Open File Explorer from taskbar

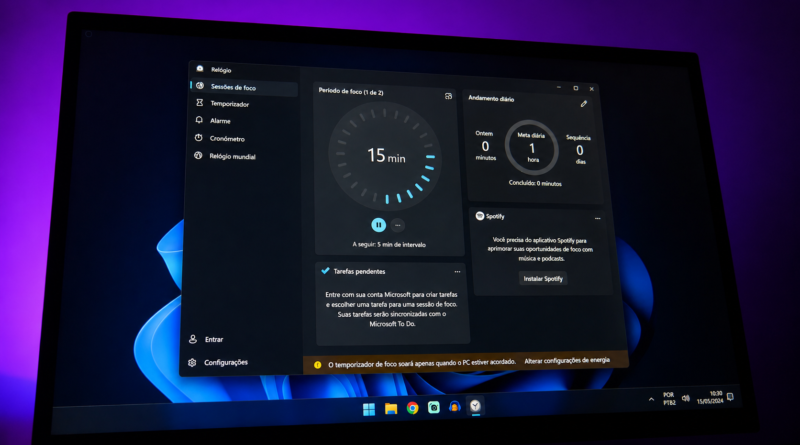click(391, 408)
